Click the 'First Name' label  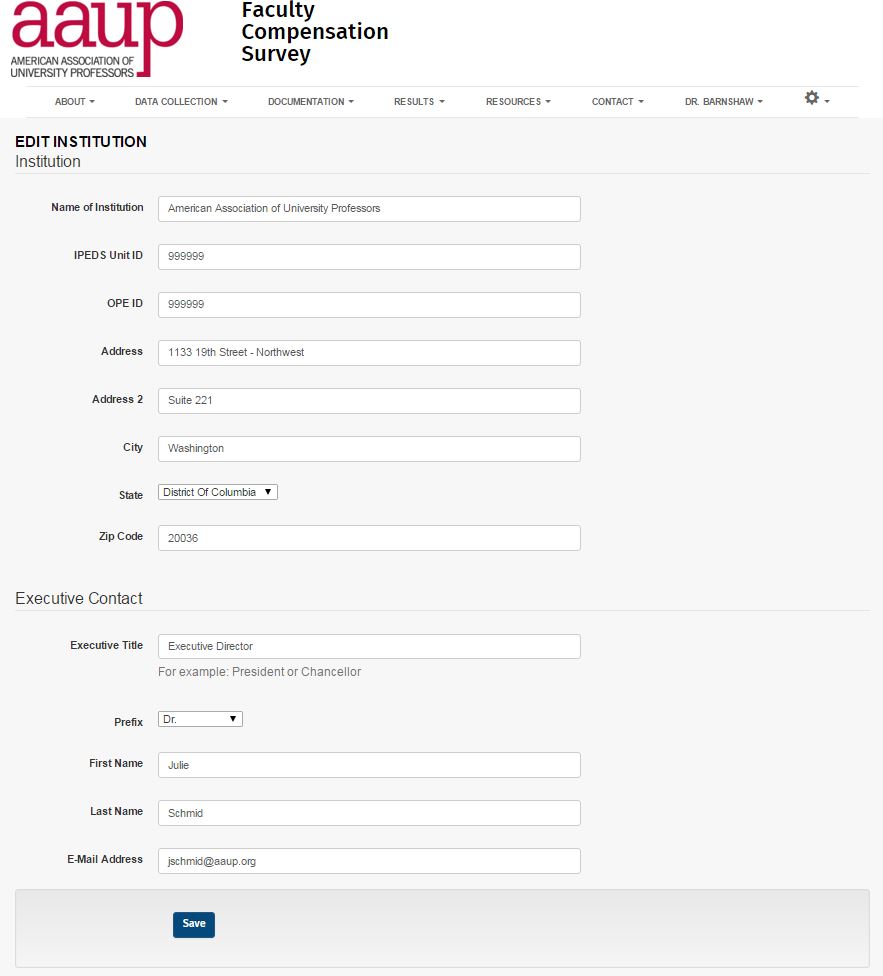point(116,763)
